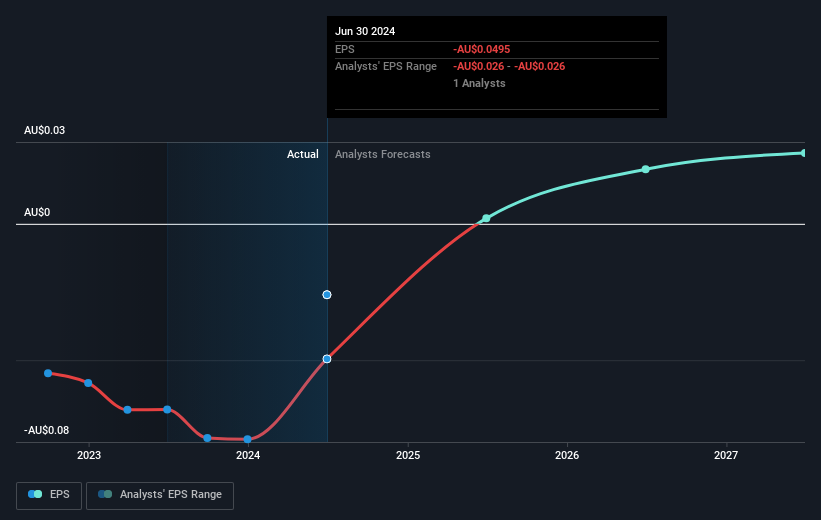
Task: Click the 2026 x-axis year label
Action: (x=567, y=455)
